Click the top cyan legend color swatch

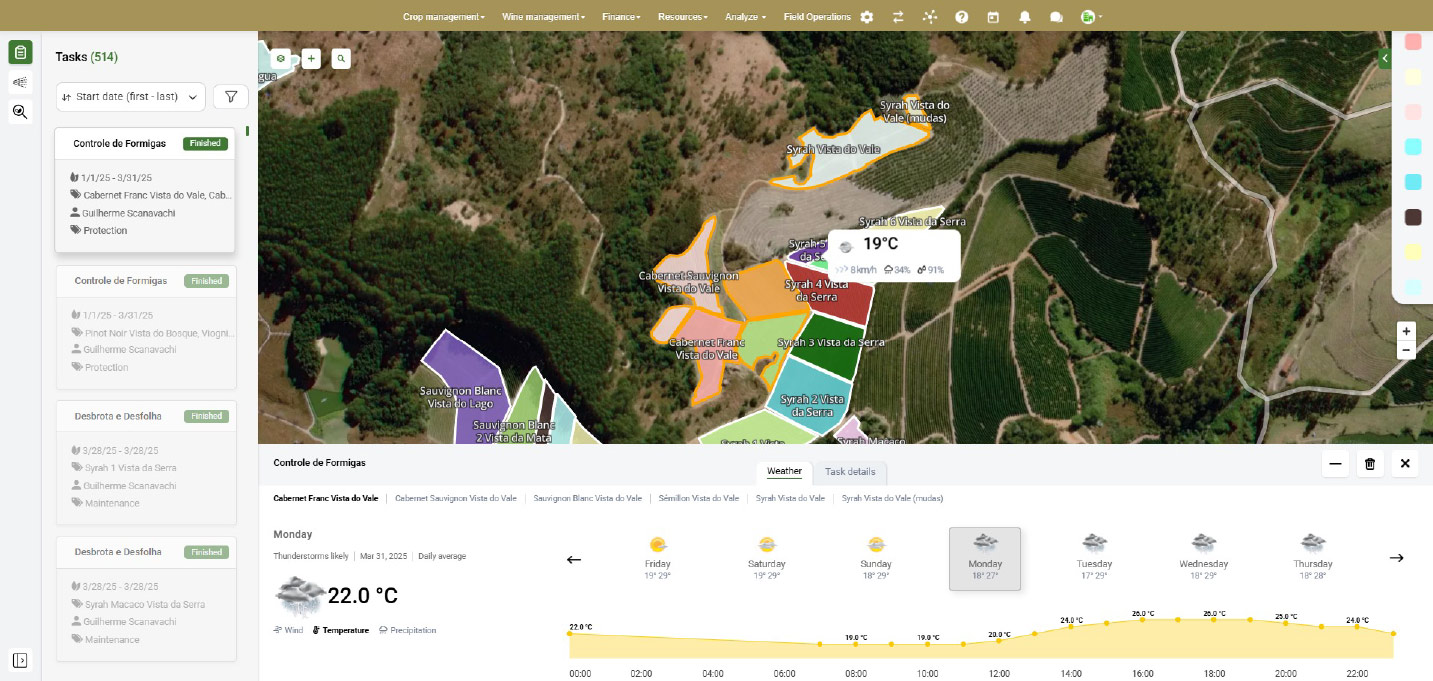tap(1413, 147)
